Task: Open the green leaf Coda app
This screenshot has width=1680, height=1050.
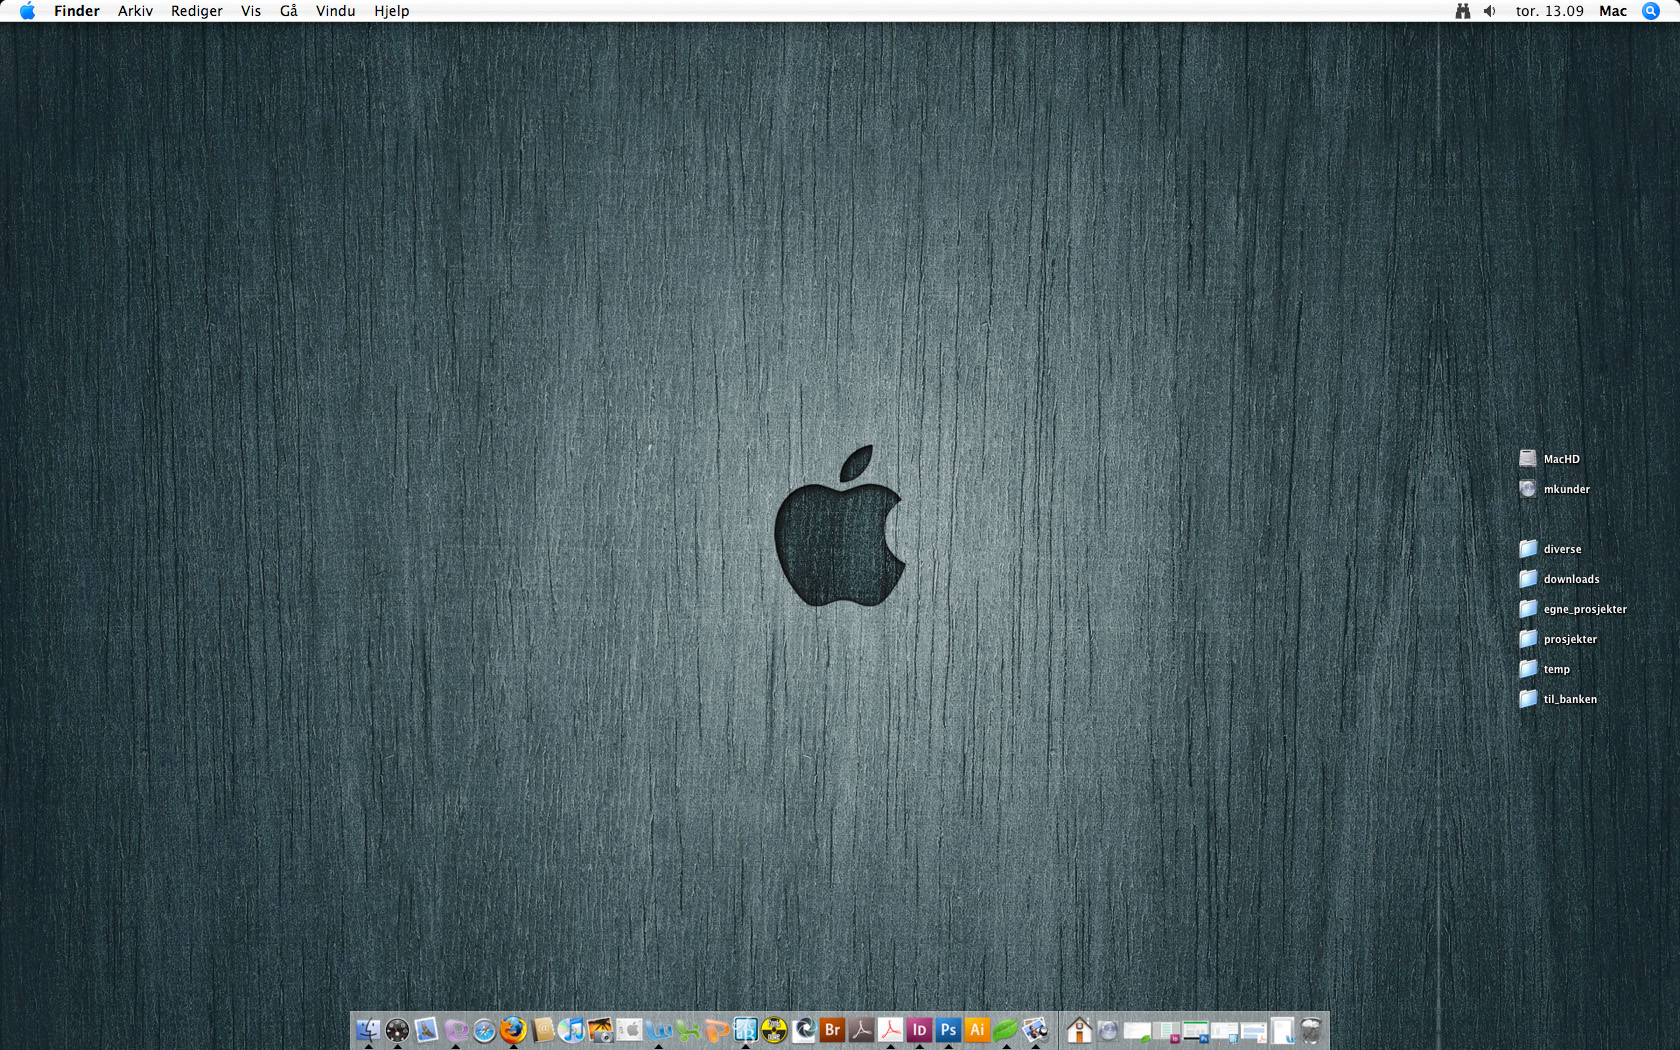Action: click(1004, 1030)
